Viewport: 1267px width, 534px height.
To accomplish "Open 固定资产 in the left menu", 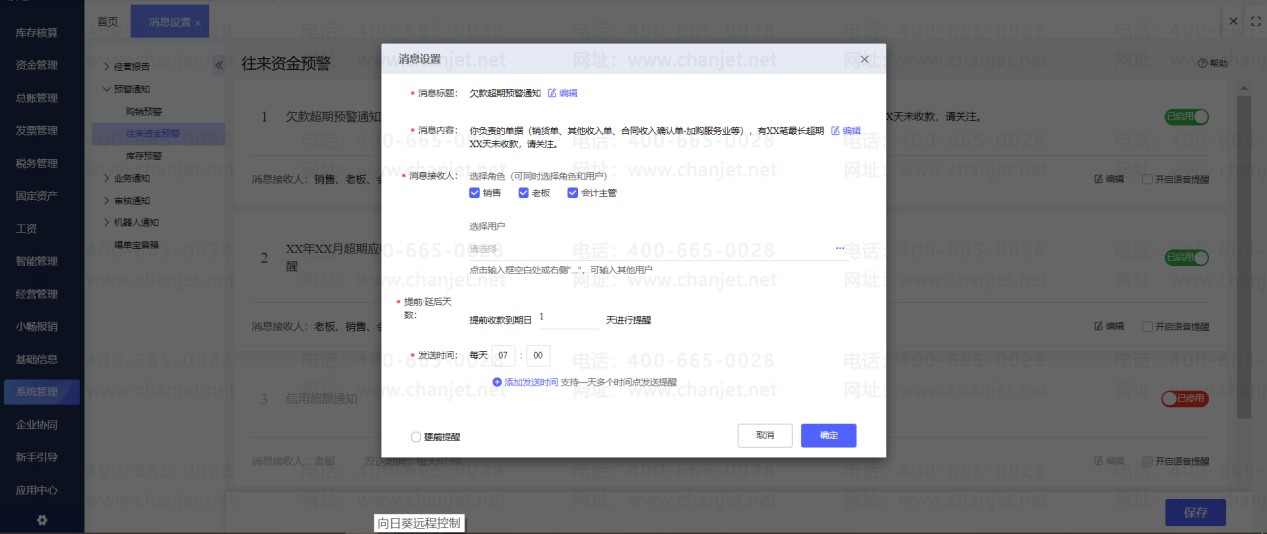I will pos(36,195).
